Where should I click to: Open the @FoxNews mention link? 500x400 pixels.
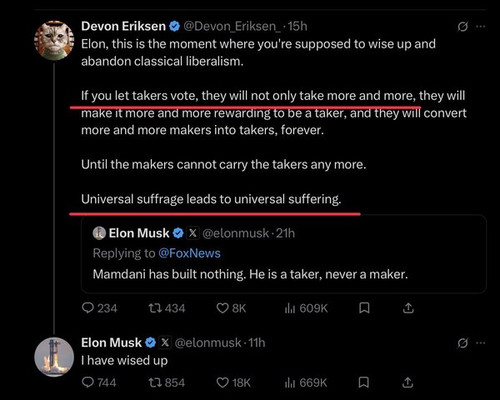[x=189, y=253]
